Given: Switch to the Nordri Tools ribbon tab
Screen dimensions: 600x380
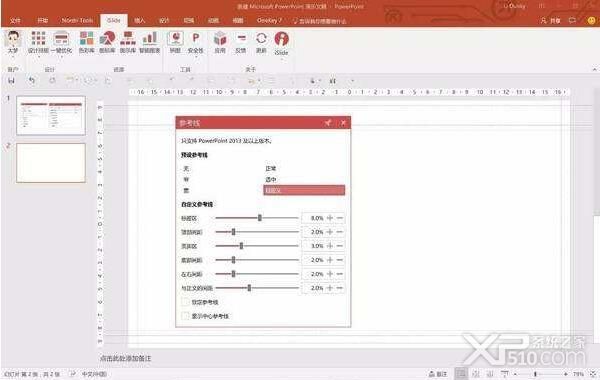Looking at the screenshot, I should pos(77,20).
